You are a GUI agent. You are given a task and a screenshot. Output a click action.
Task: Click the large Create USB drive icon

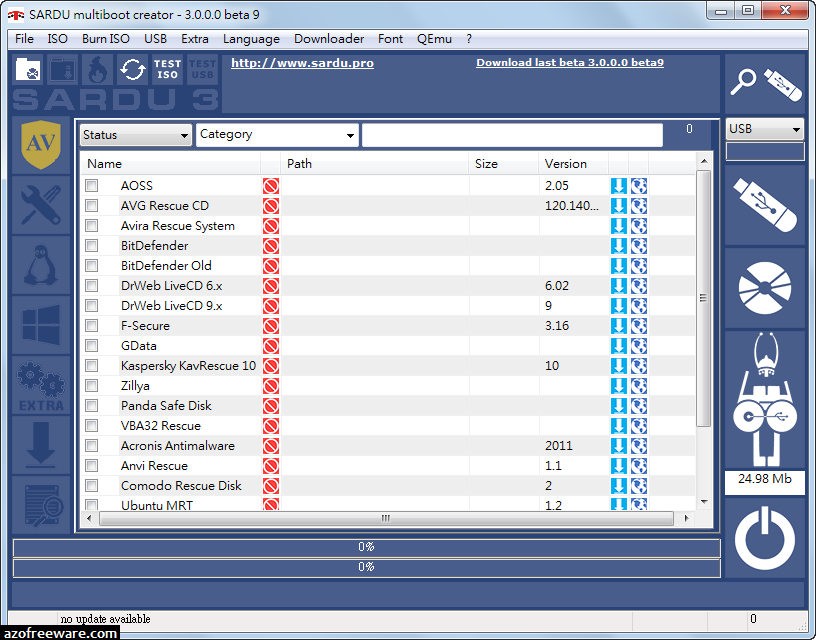pos(765,205)
